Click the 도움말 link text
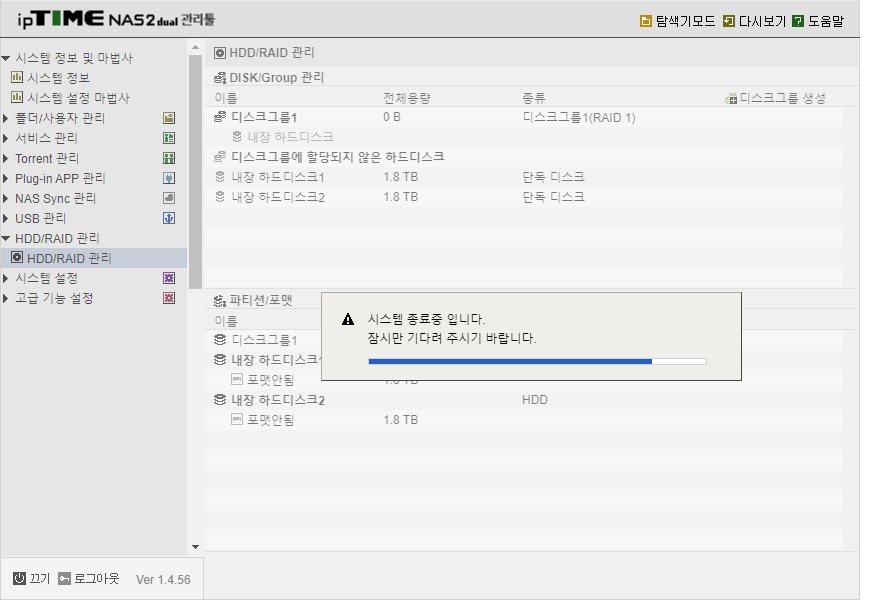 tap(826, 21)
